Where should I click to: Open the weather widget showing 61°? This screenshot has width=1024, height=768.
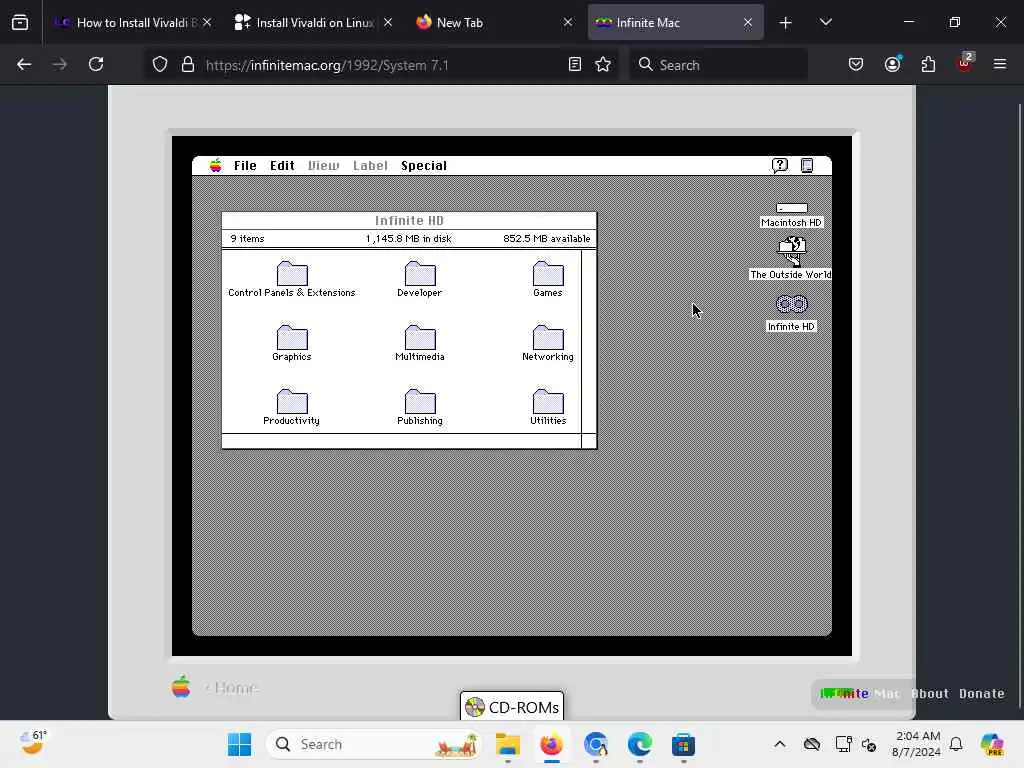tap(33, 743)
